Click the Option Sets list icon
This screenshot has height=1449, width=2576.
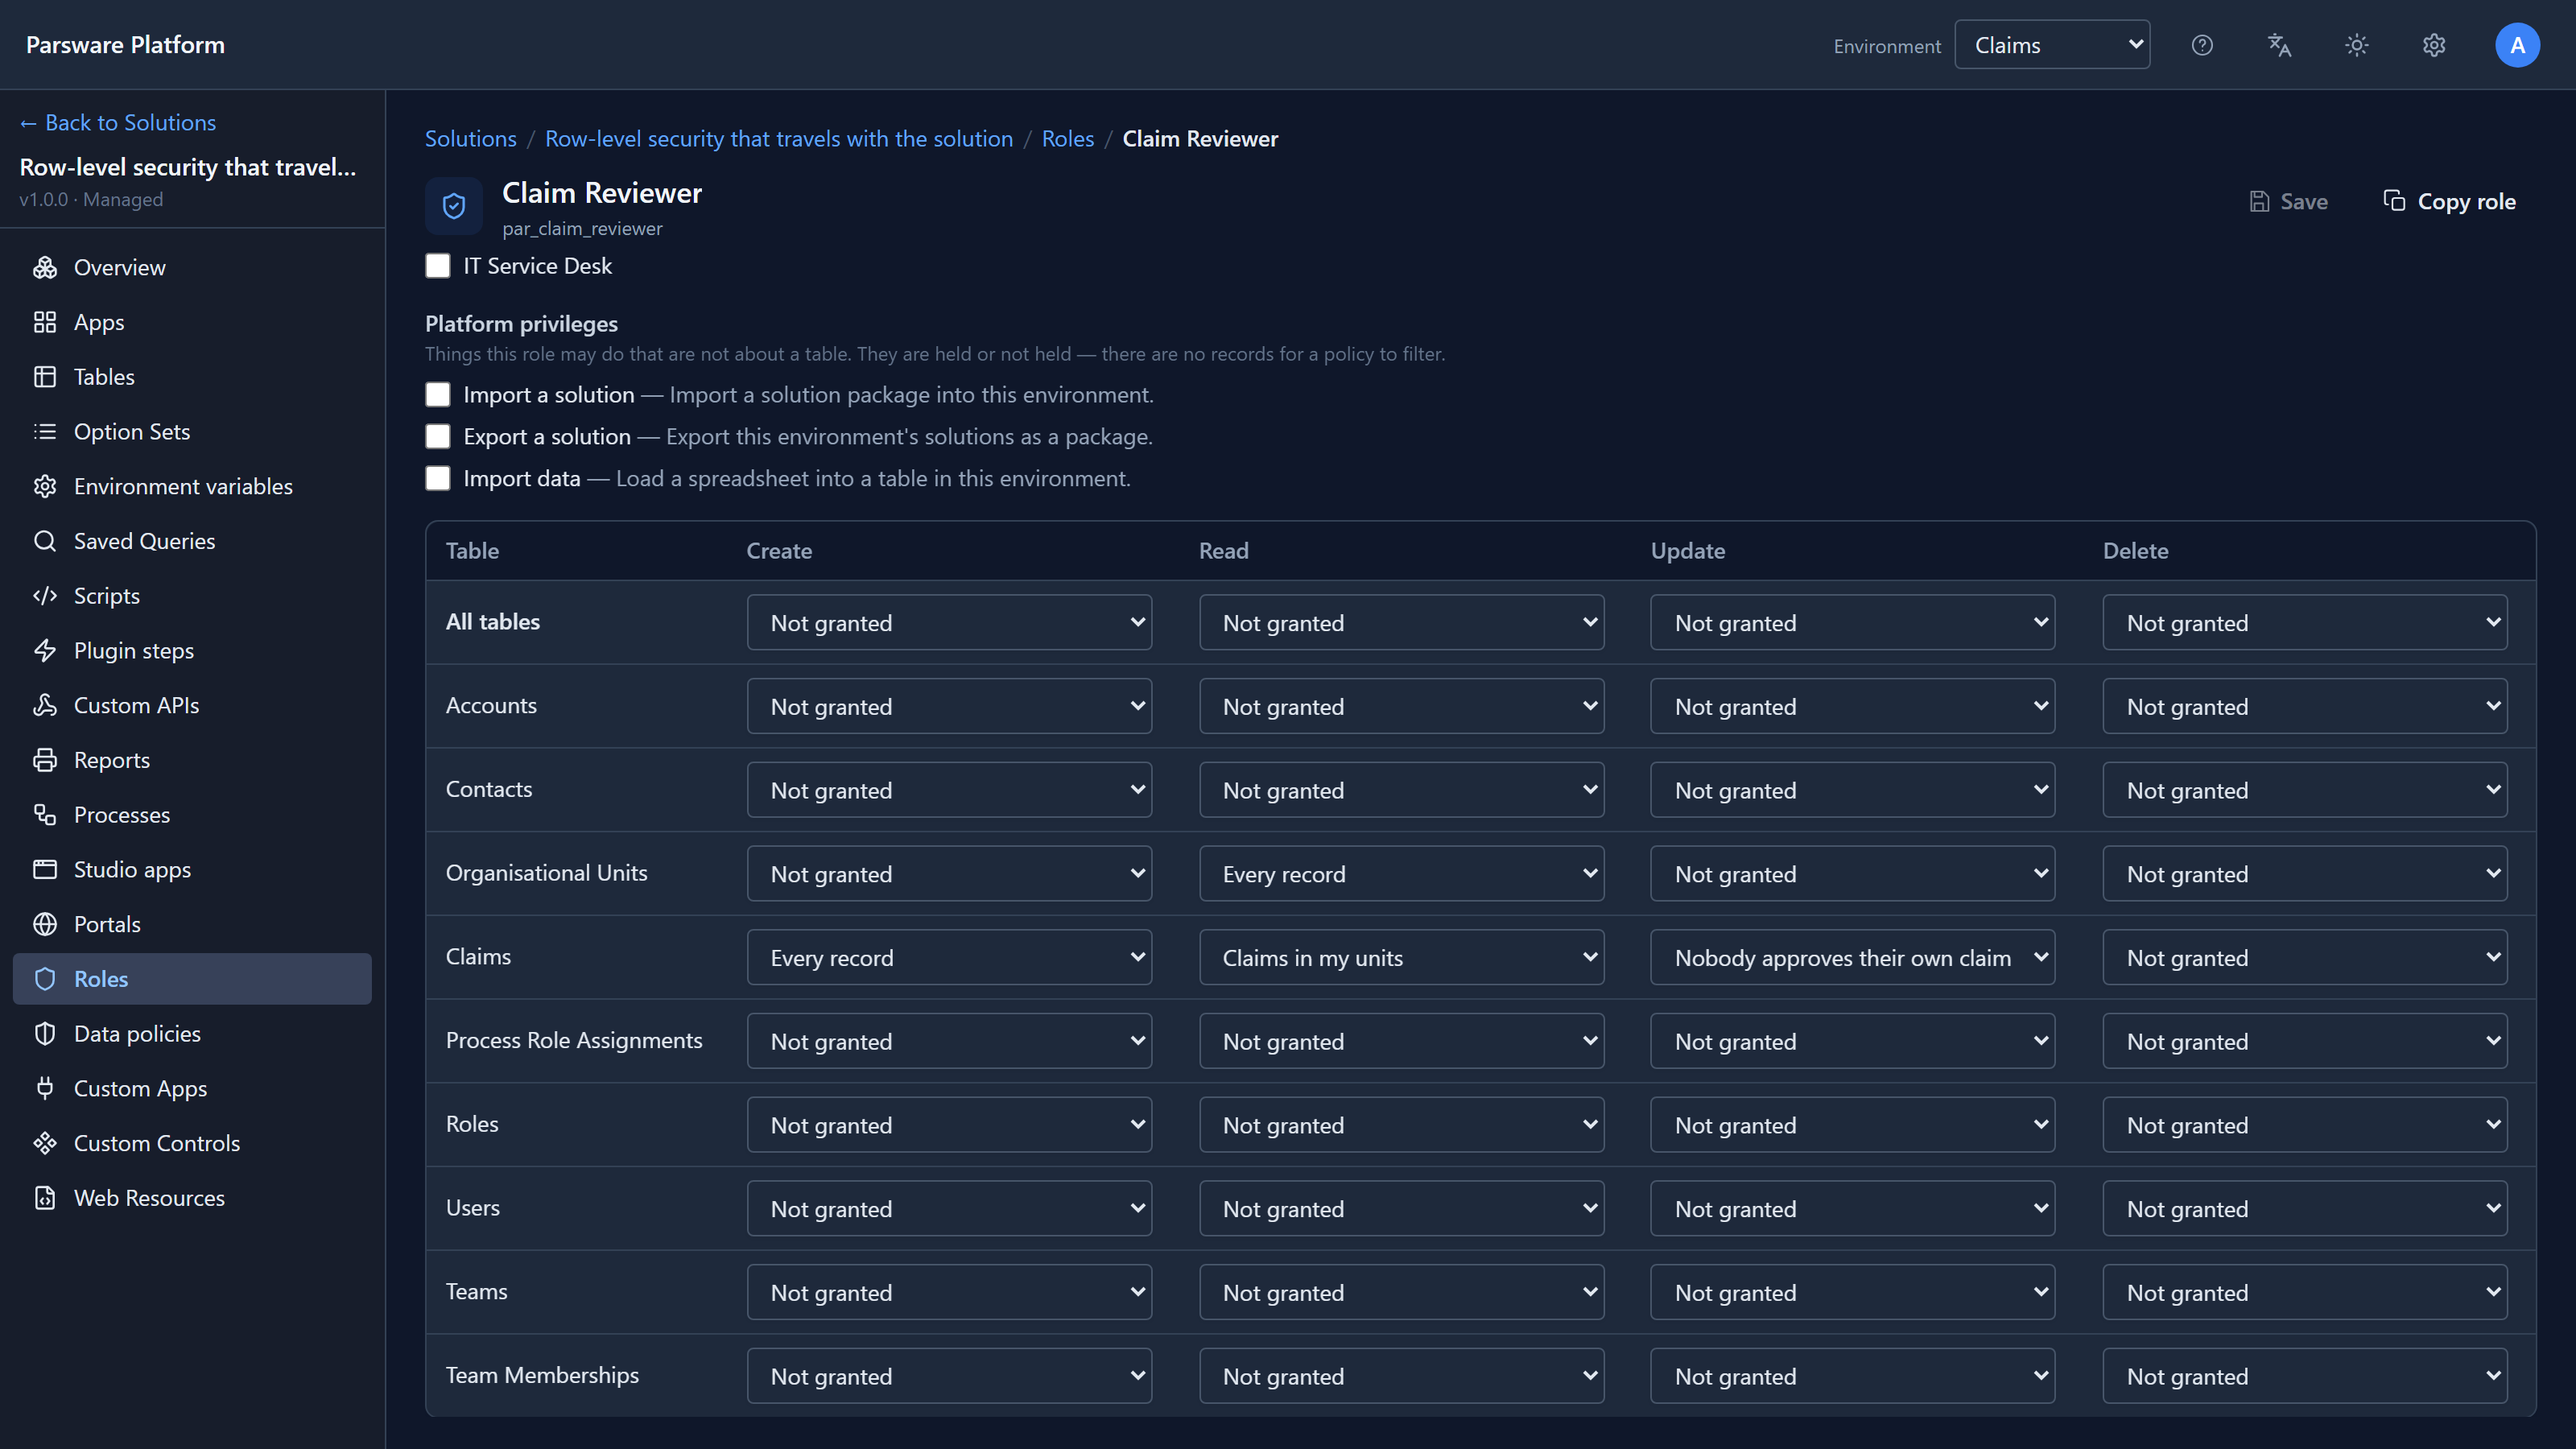click(45, 431)
